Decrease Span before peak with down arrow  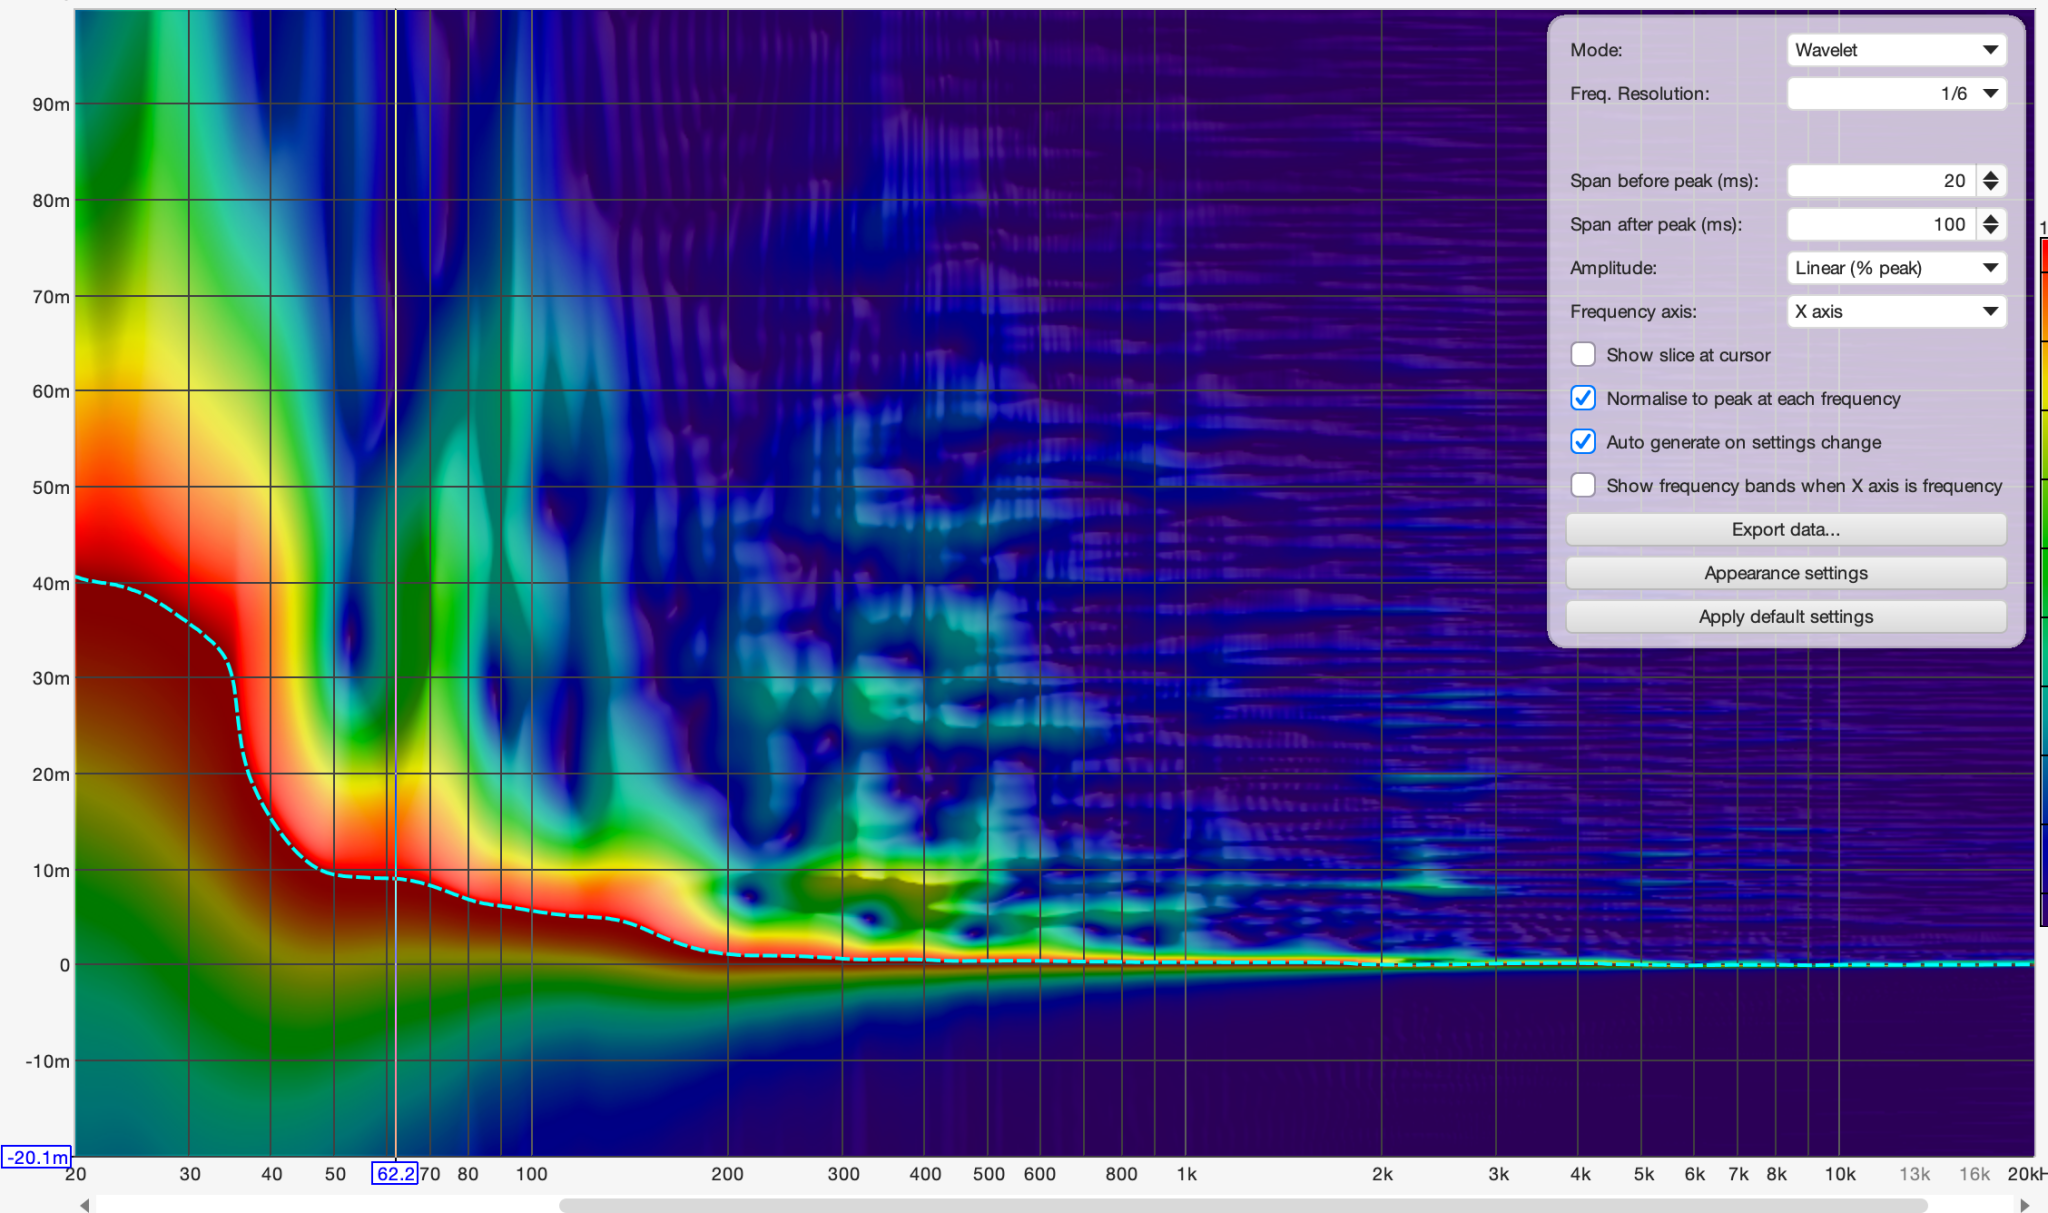click(x=1991, y=188)
